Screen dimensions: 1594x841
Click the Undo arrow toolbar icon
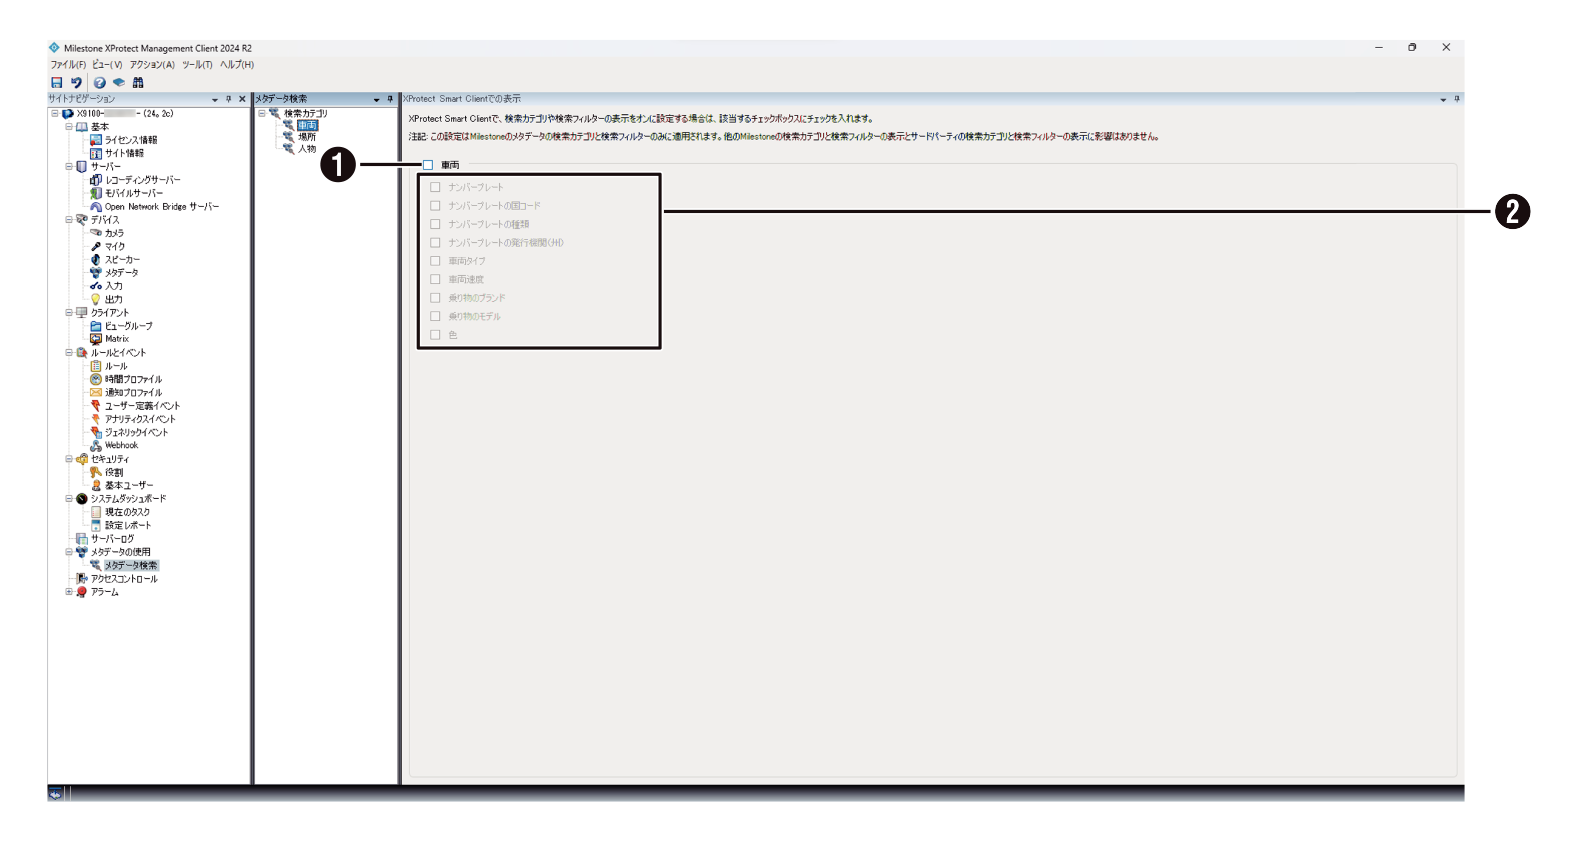76,83
